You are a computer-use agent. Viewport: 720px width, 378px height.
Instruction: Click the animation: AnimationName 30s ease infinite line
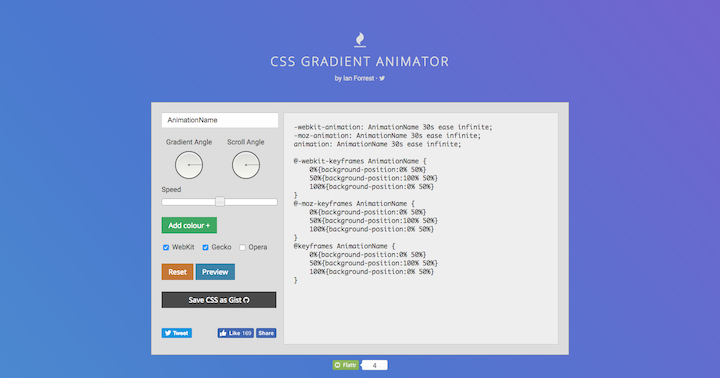377,144
